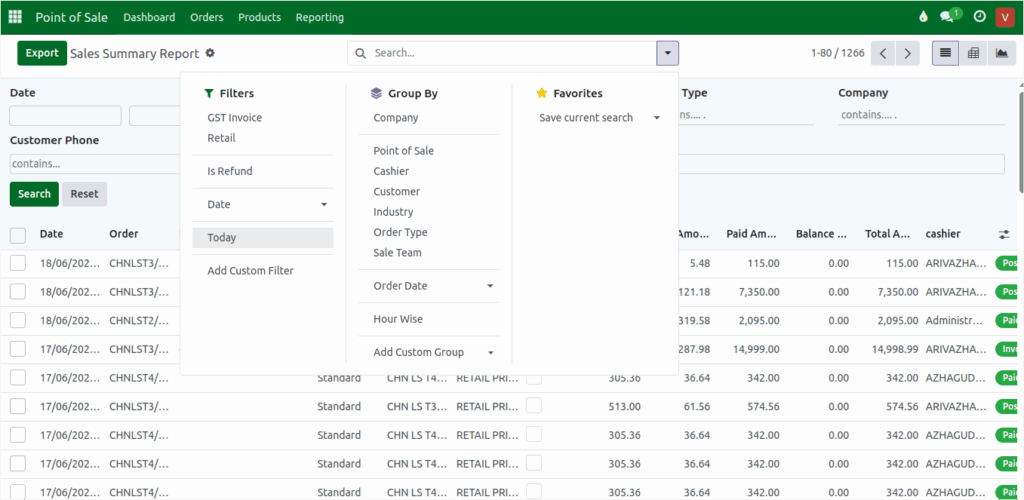
Task: Click the magnifier search icon
Action: tap(360, 54)
